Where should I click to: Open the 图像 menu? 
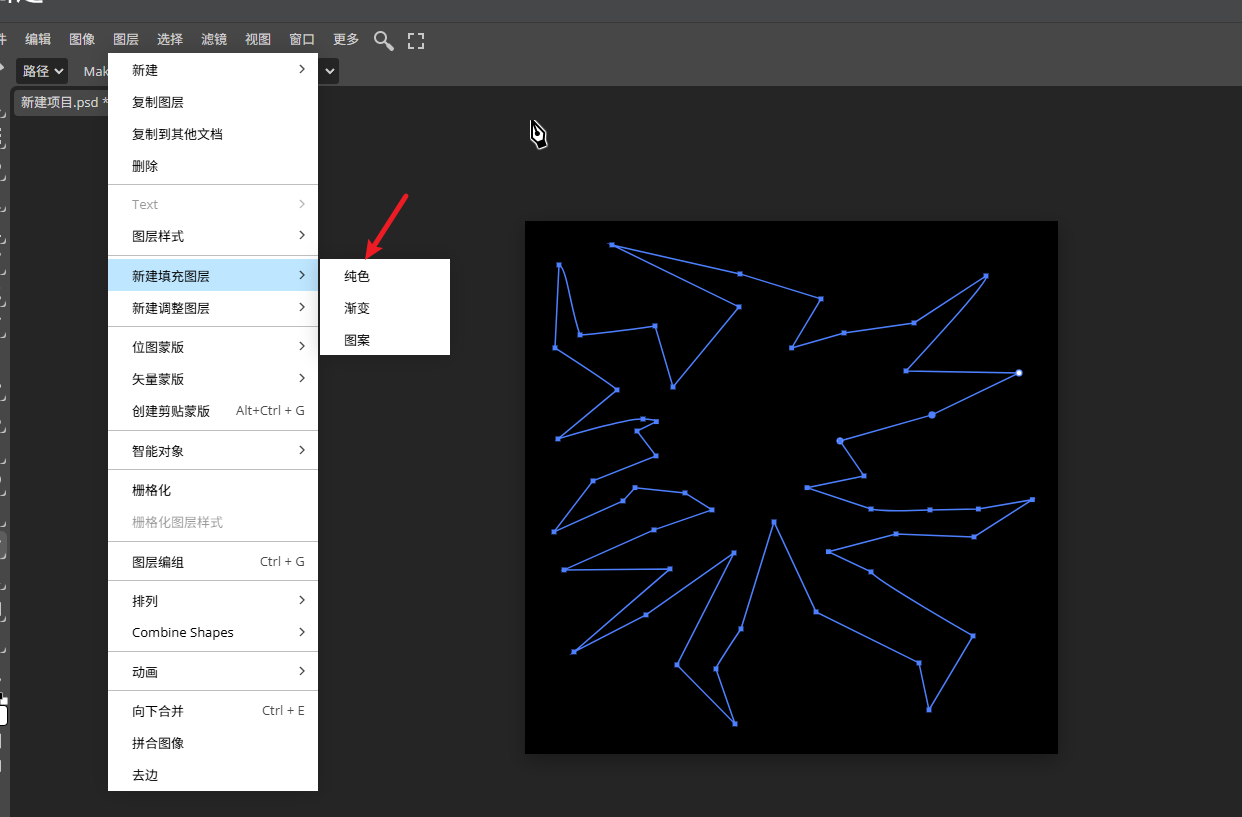(x=82, y=39)
